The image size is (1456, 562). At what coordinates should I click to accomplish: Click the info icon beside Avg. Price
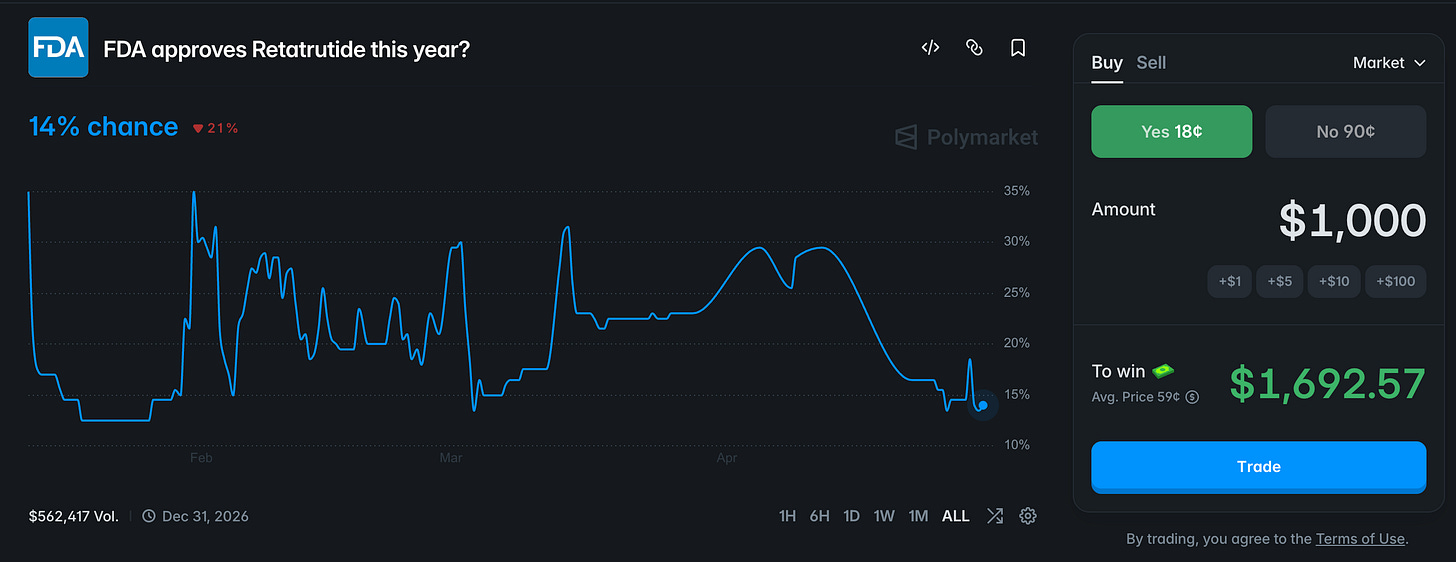click(x=1192, y=397)
